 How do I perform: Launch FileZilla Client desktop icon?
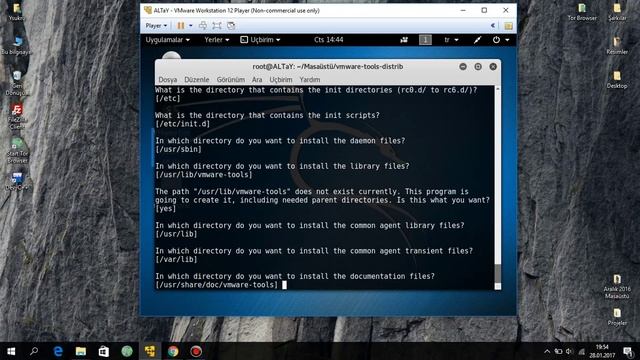17,117
